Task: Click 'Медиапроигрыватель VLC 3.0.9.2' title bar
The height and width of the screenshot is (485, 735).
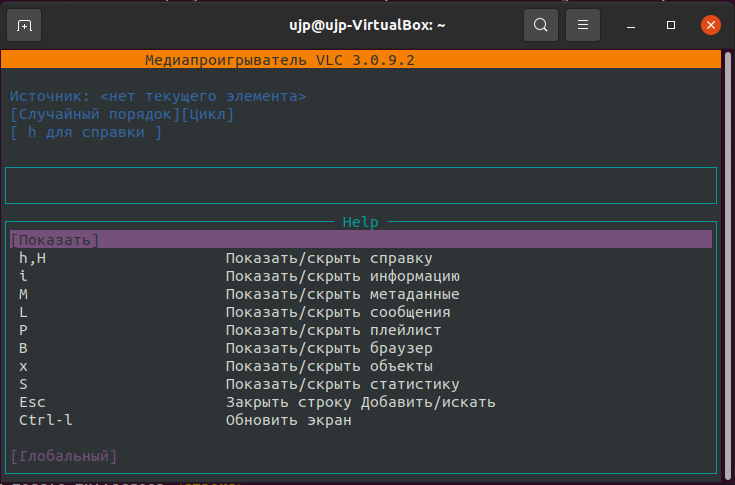Action: tap(360, 60)
